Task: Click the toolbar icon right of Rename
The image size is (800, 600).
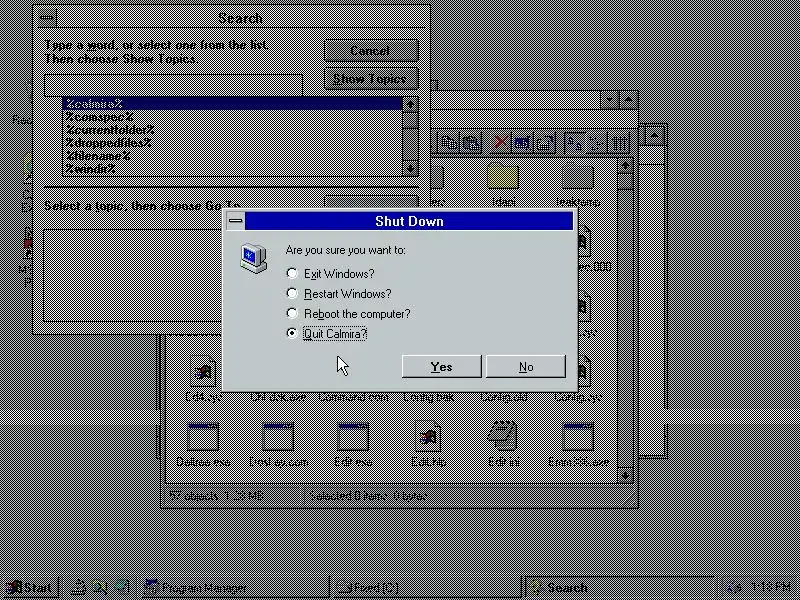Action: pyautogui.click(x=545, y=143)
